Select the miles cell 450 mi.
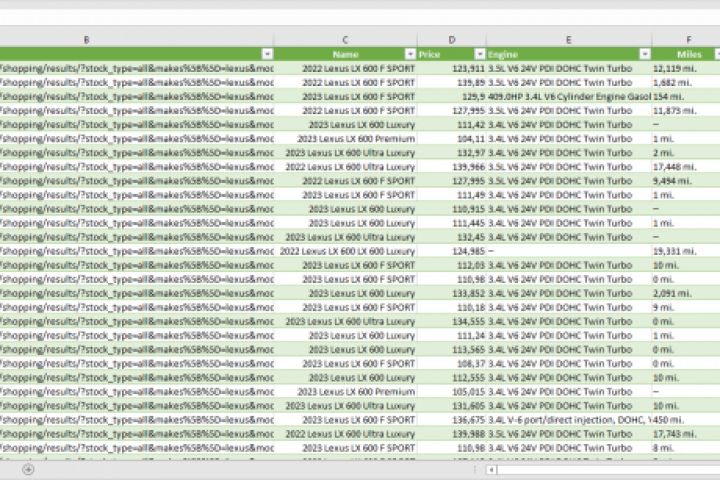The height and width of the screenshot is (480, 720). click(686, 420)
